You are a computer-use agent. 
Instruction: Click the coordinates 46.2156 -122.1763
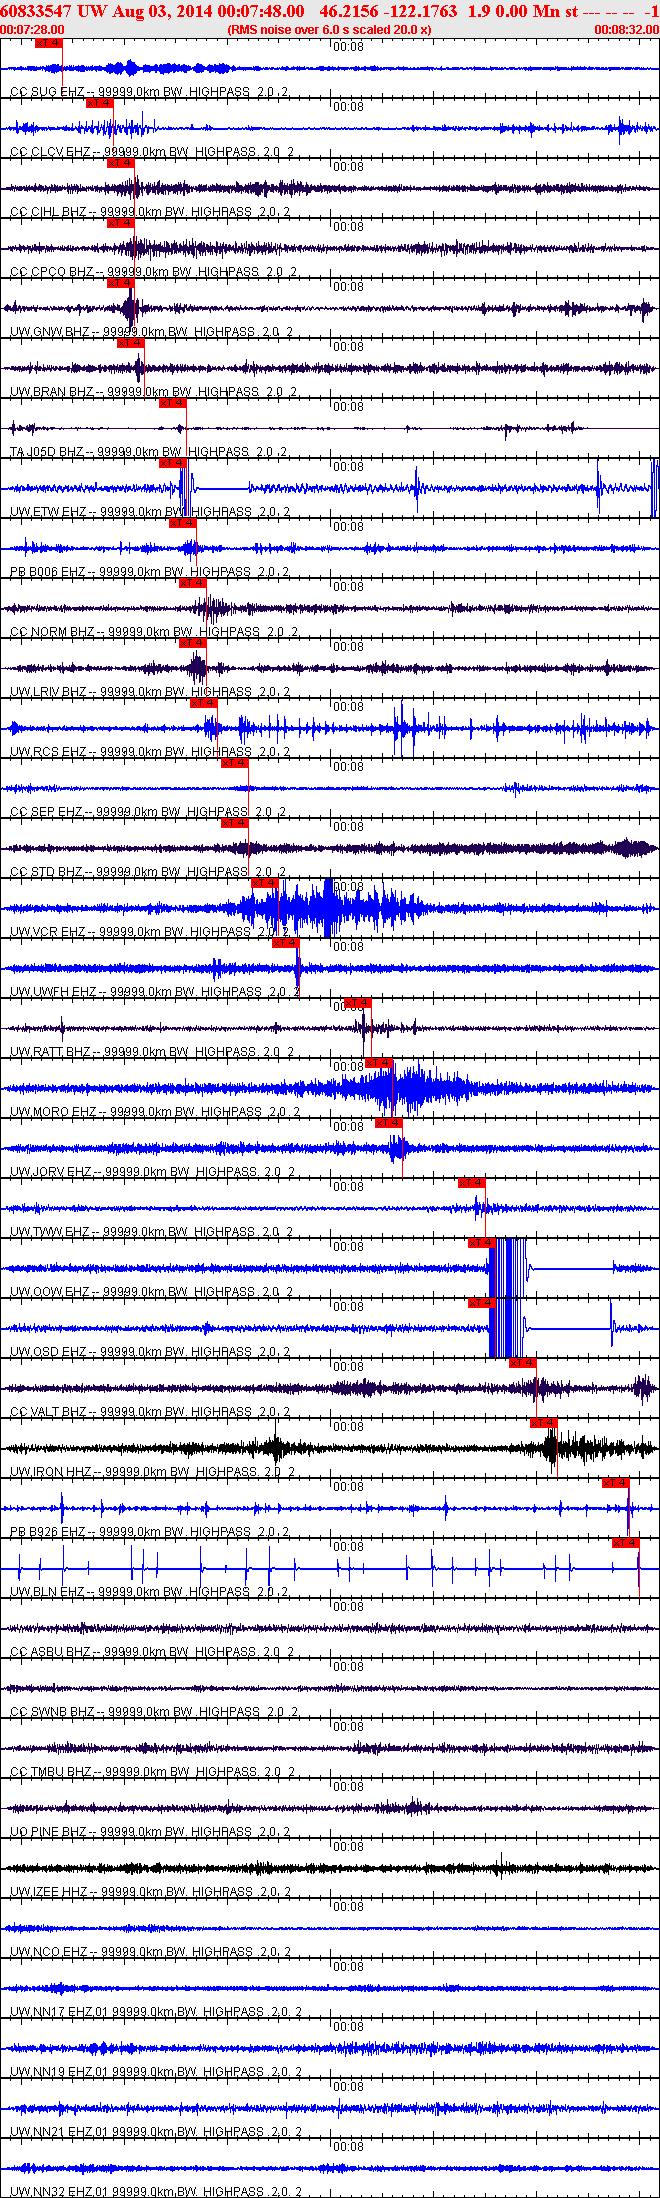[x=388, y=11]
